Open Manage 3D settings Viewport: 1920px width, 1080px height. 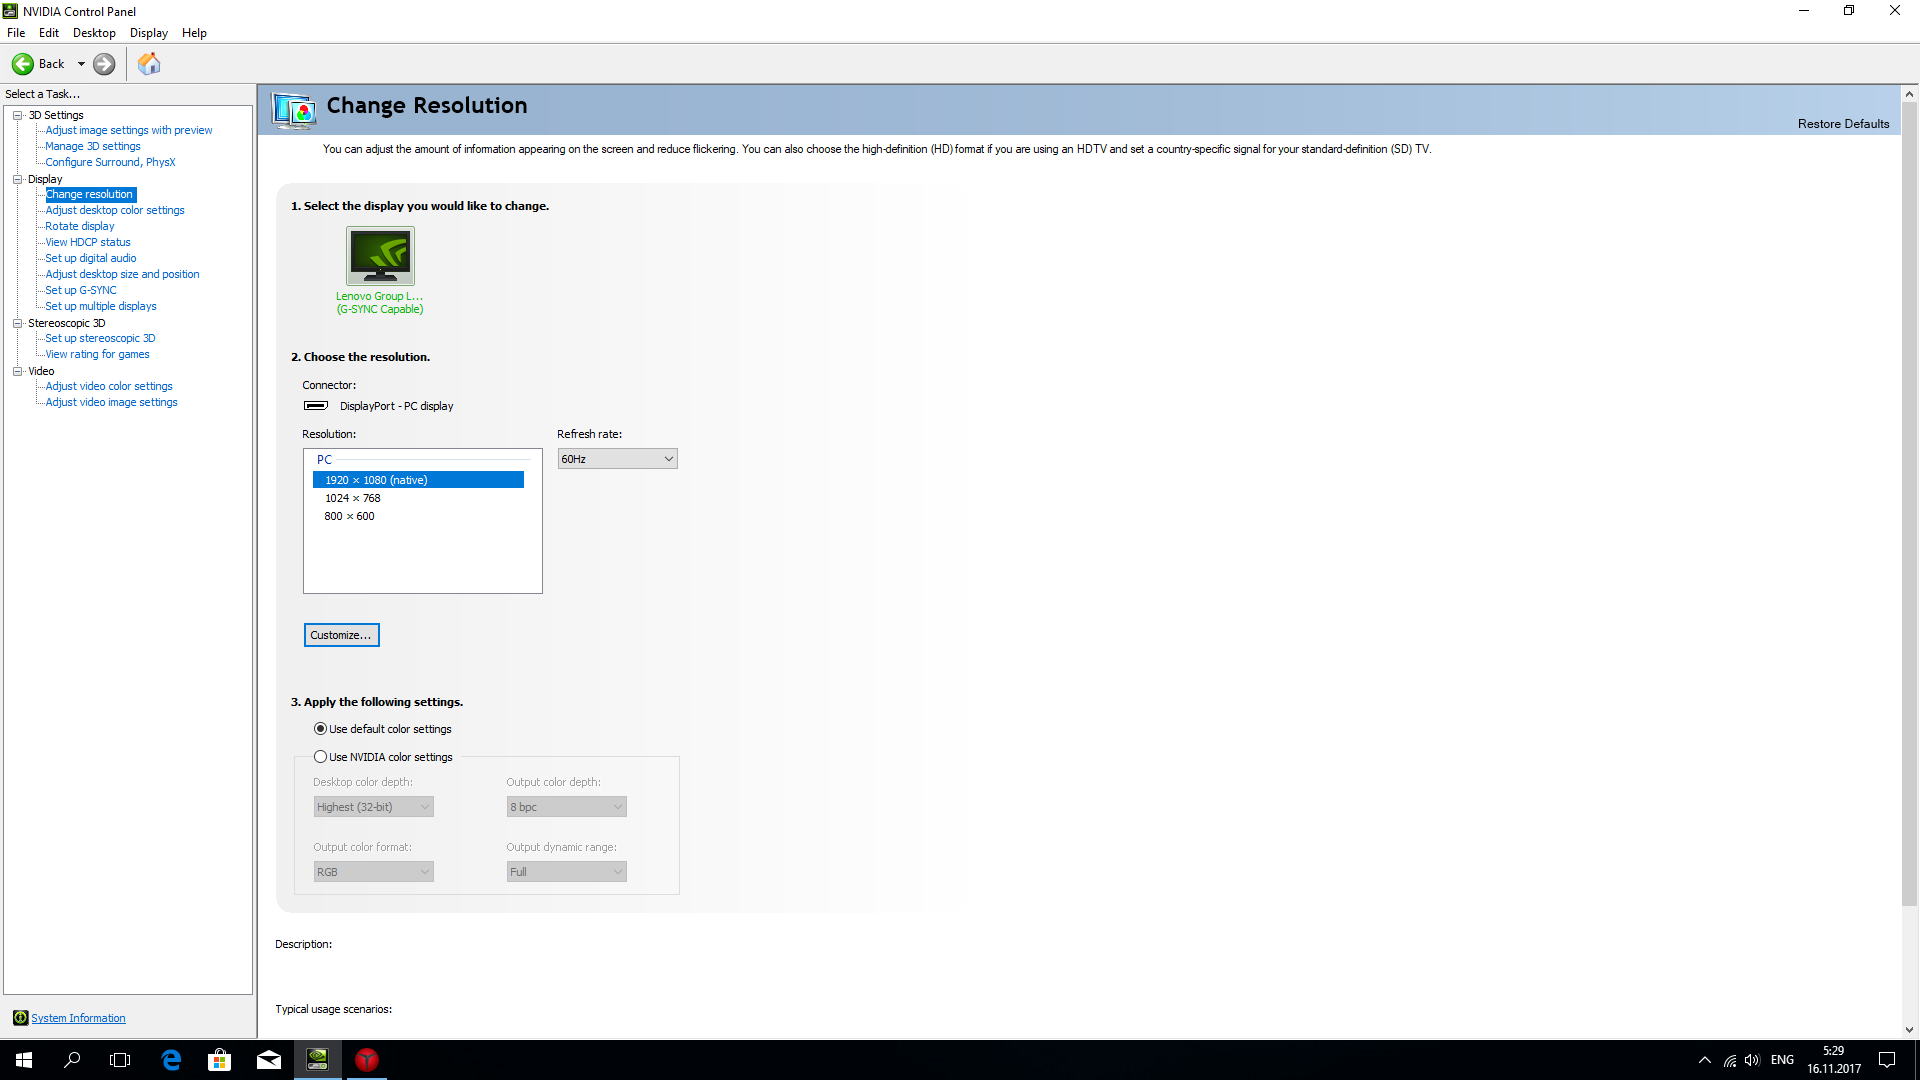coord(93,146)
